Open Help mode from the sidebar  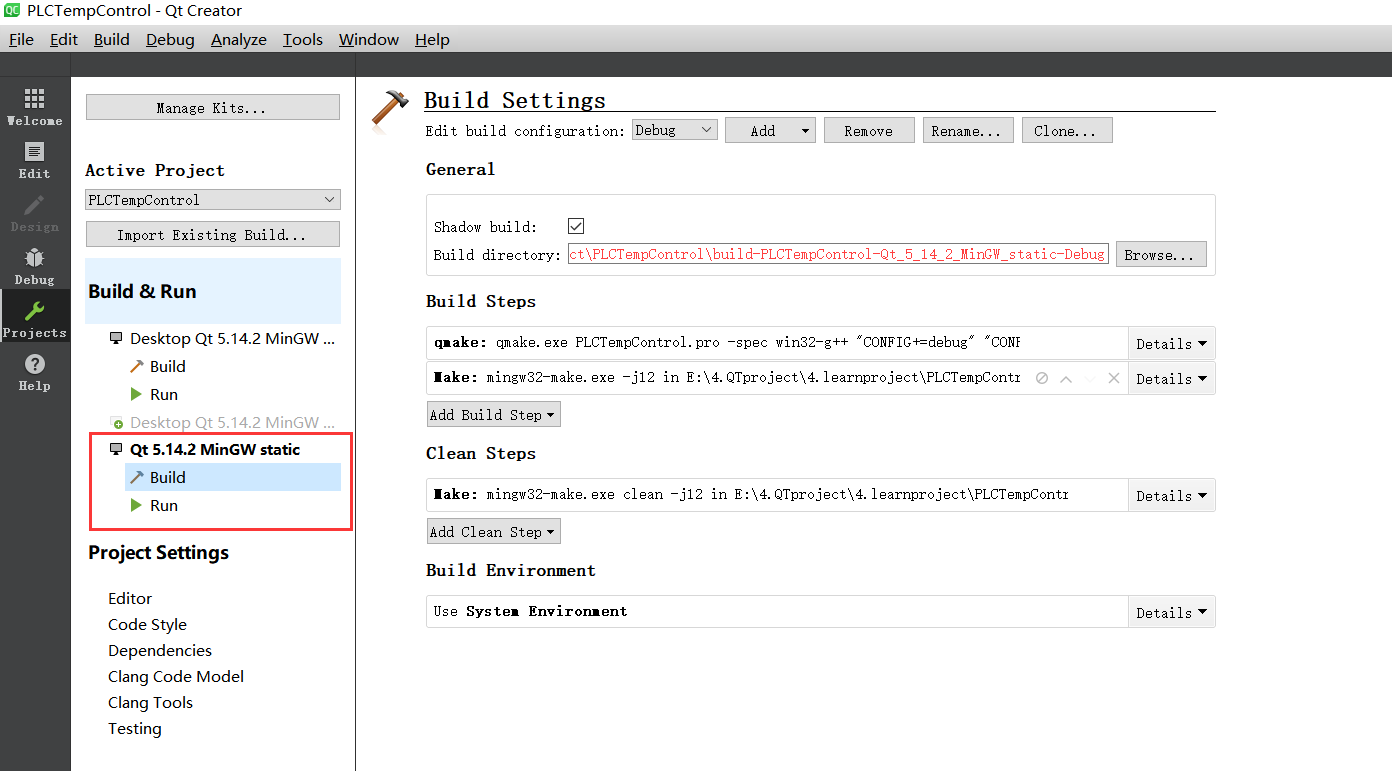(34, 368)
